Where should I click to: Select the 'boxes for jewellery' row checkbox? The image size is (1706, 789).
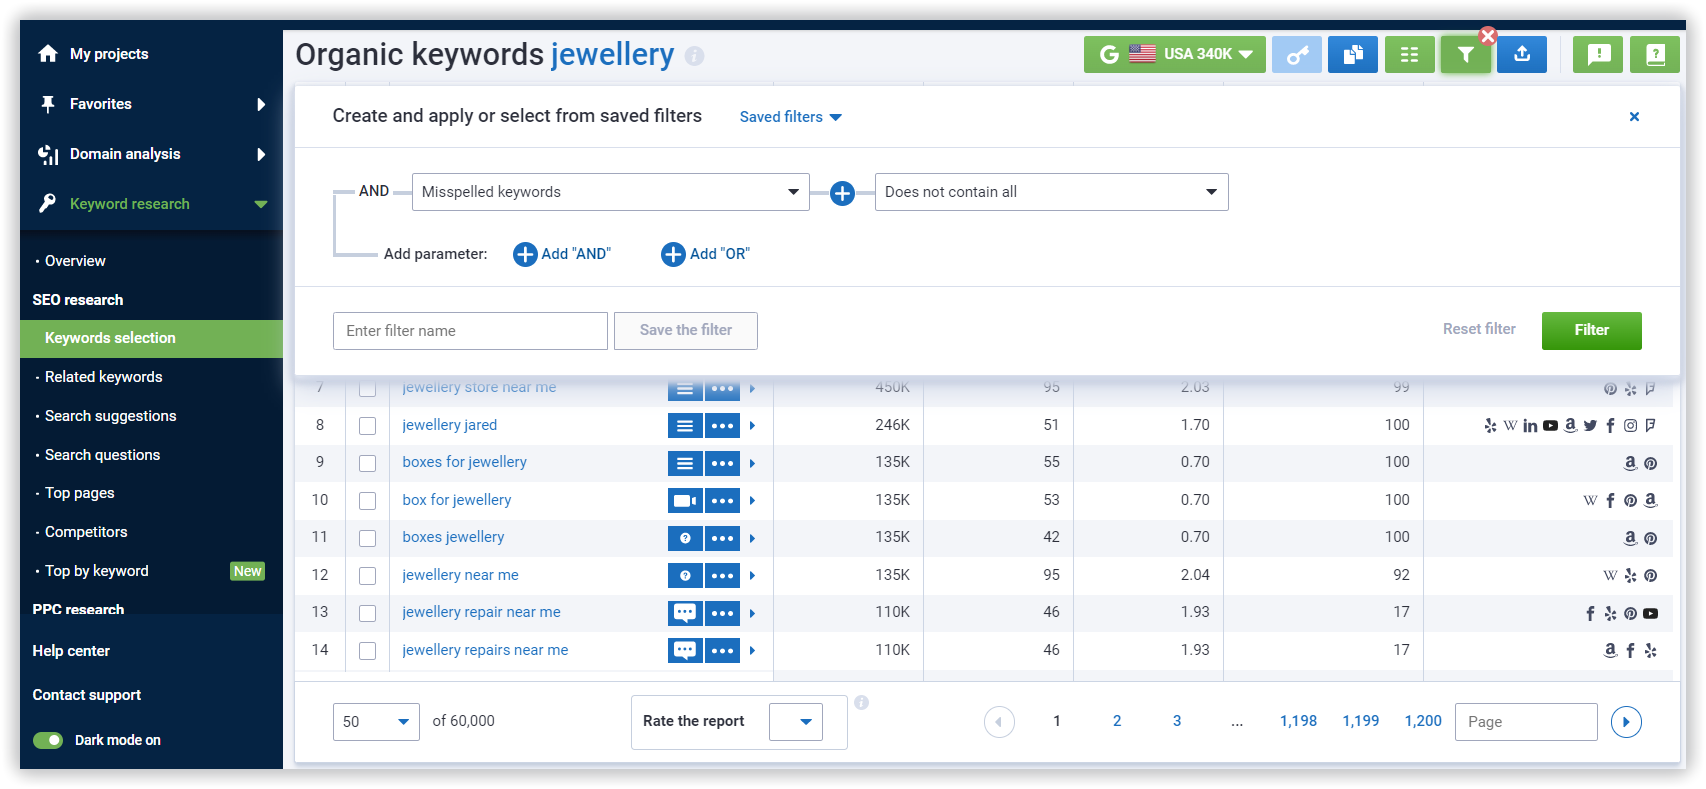coord(368,463)
